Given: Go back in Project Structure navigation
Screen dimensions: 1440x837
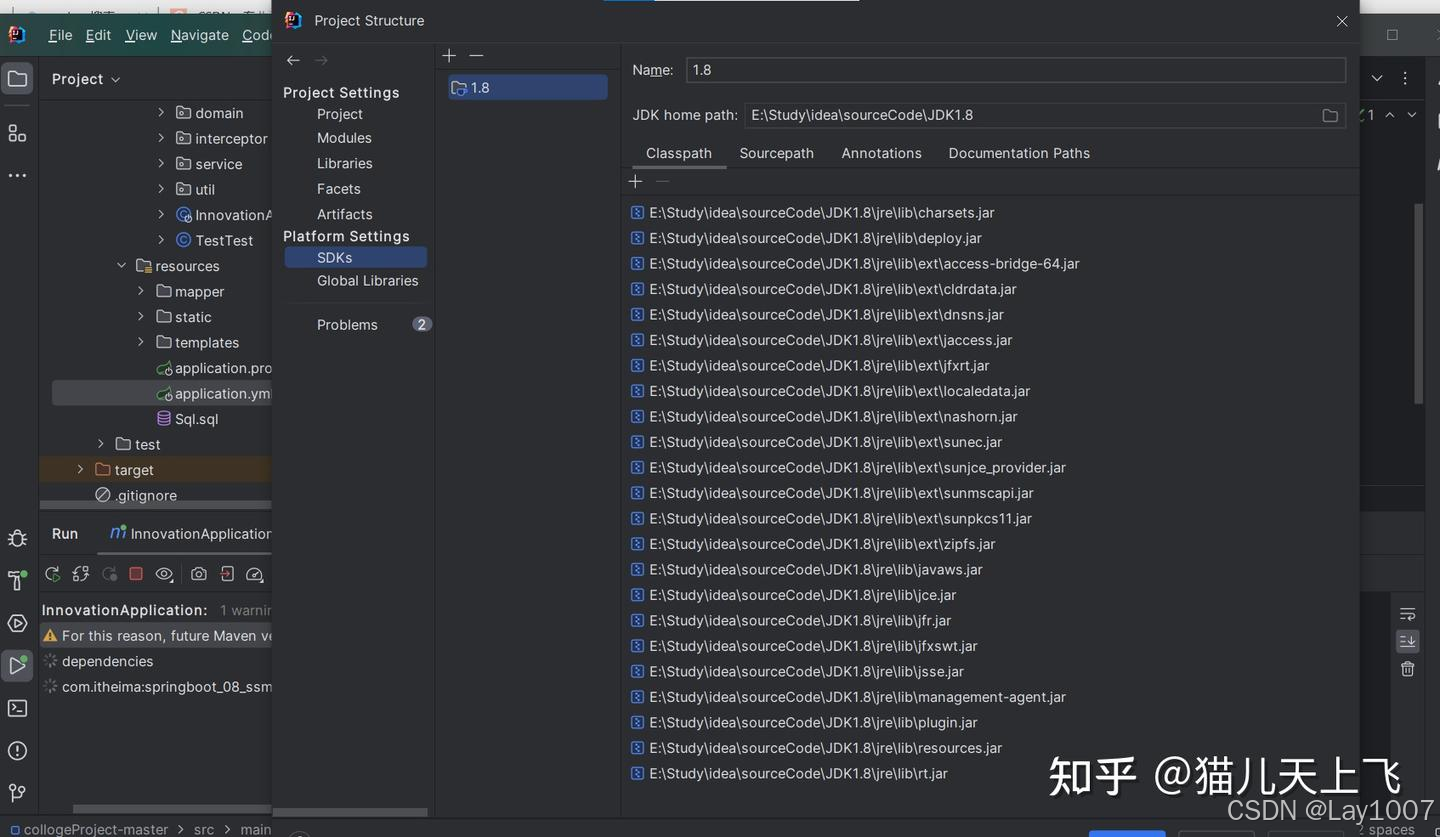Looking at the screenshot, I should pyautogui.click(x=293, y=60).
